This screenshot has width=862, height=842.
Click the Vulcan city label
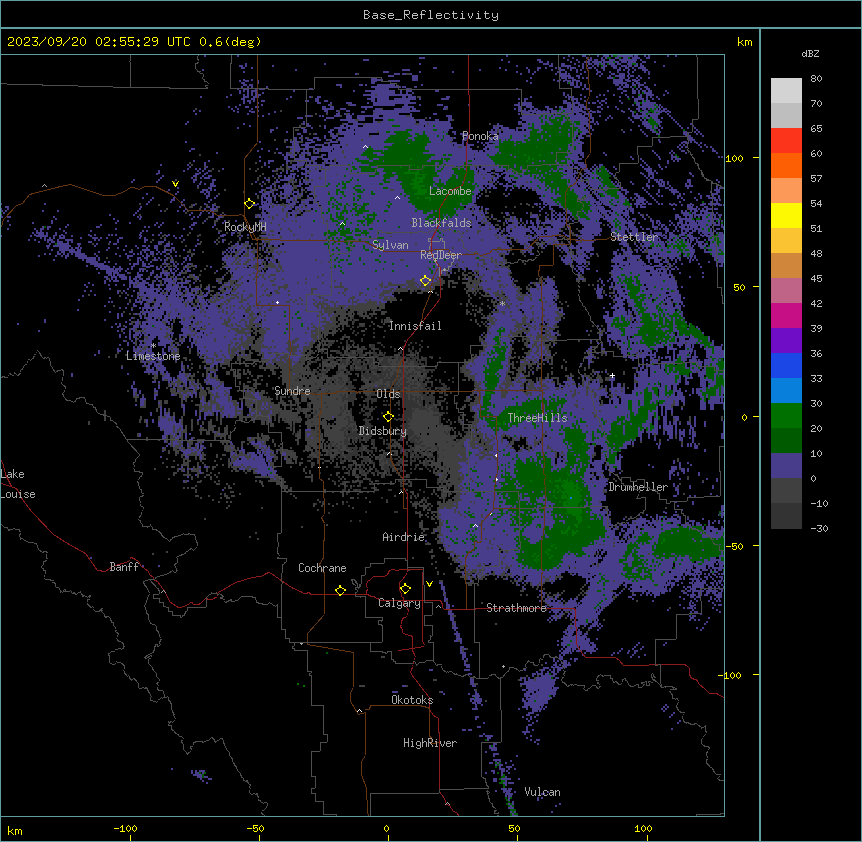click(542, 792)
